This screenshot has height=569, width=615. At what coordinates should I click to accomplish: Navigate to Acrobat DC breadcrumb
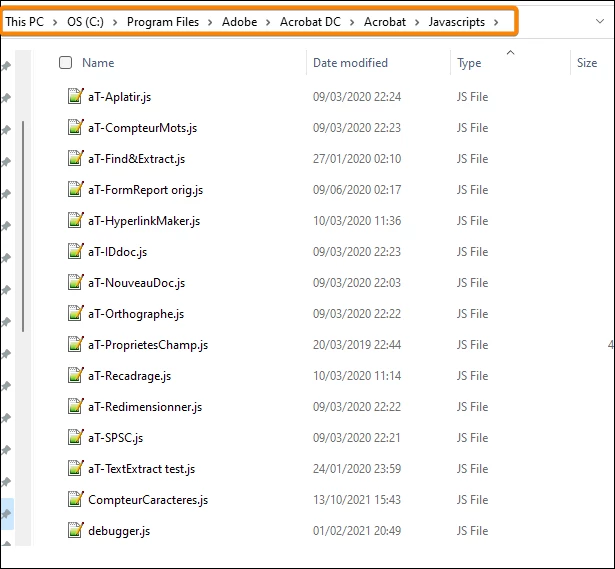click(x=310, y=22)
